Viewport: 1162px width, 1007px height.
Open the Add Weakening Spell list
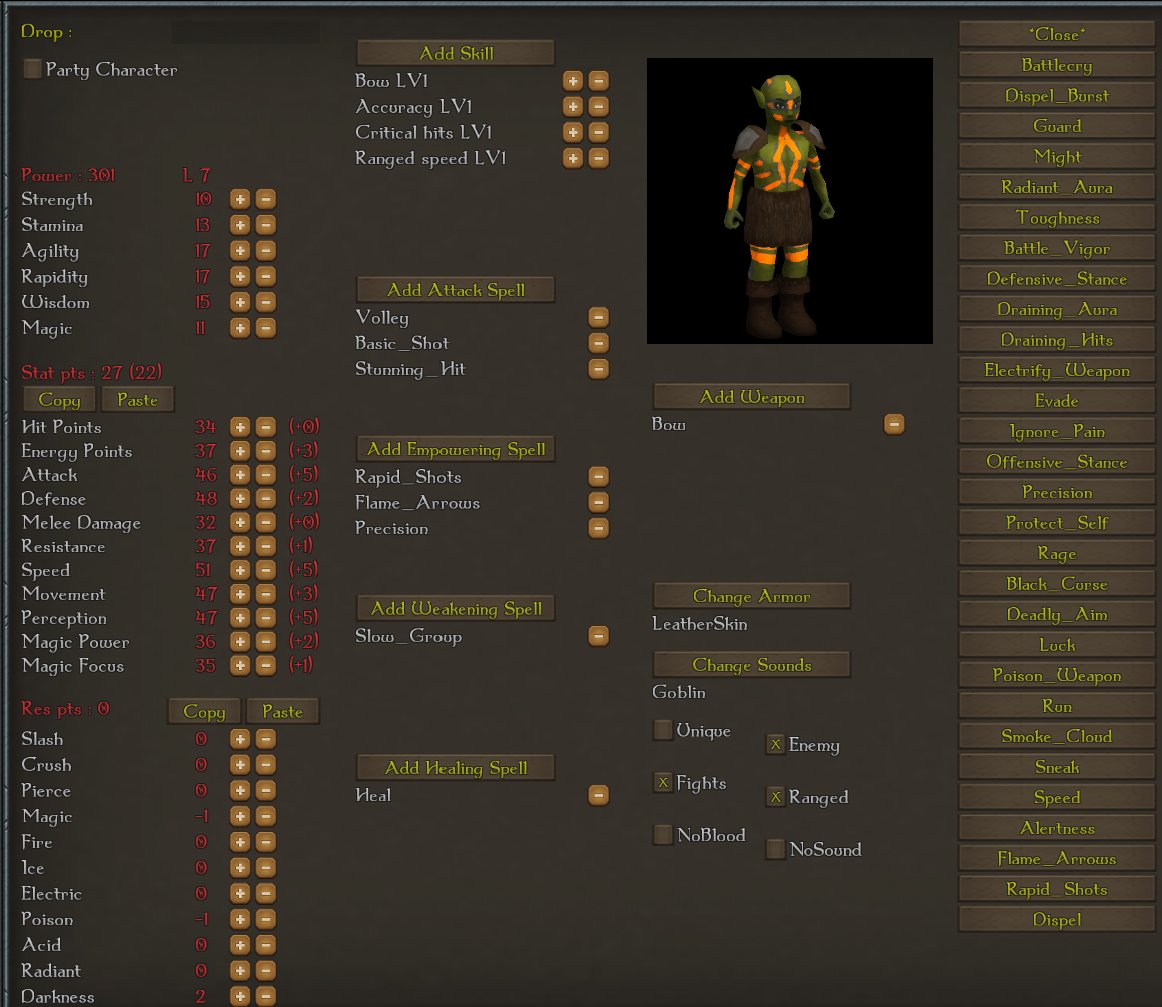(x=456, y=608)
